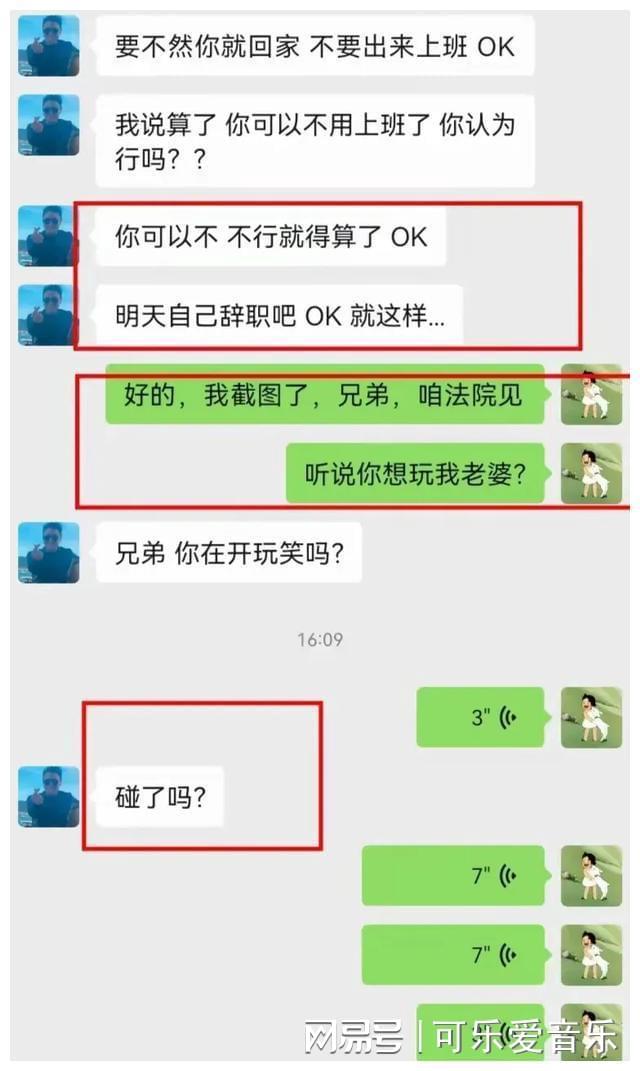Tap own avatar beside "听说你想玩我老婆?"
The width and height of the screenshot is (640, 1071).
[x=592, y=473]
